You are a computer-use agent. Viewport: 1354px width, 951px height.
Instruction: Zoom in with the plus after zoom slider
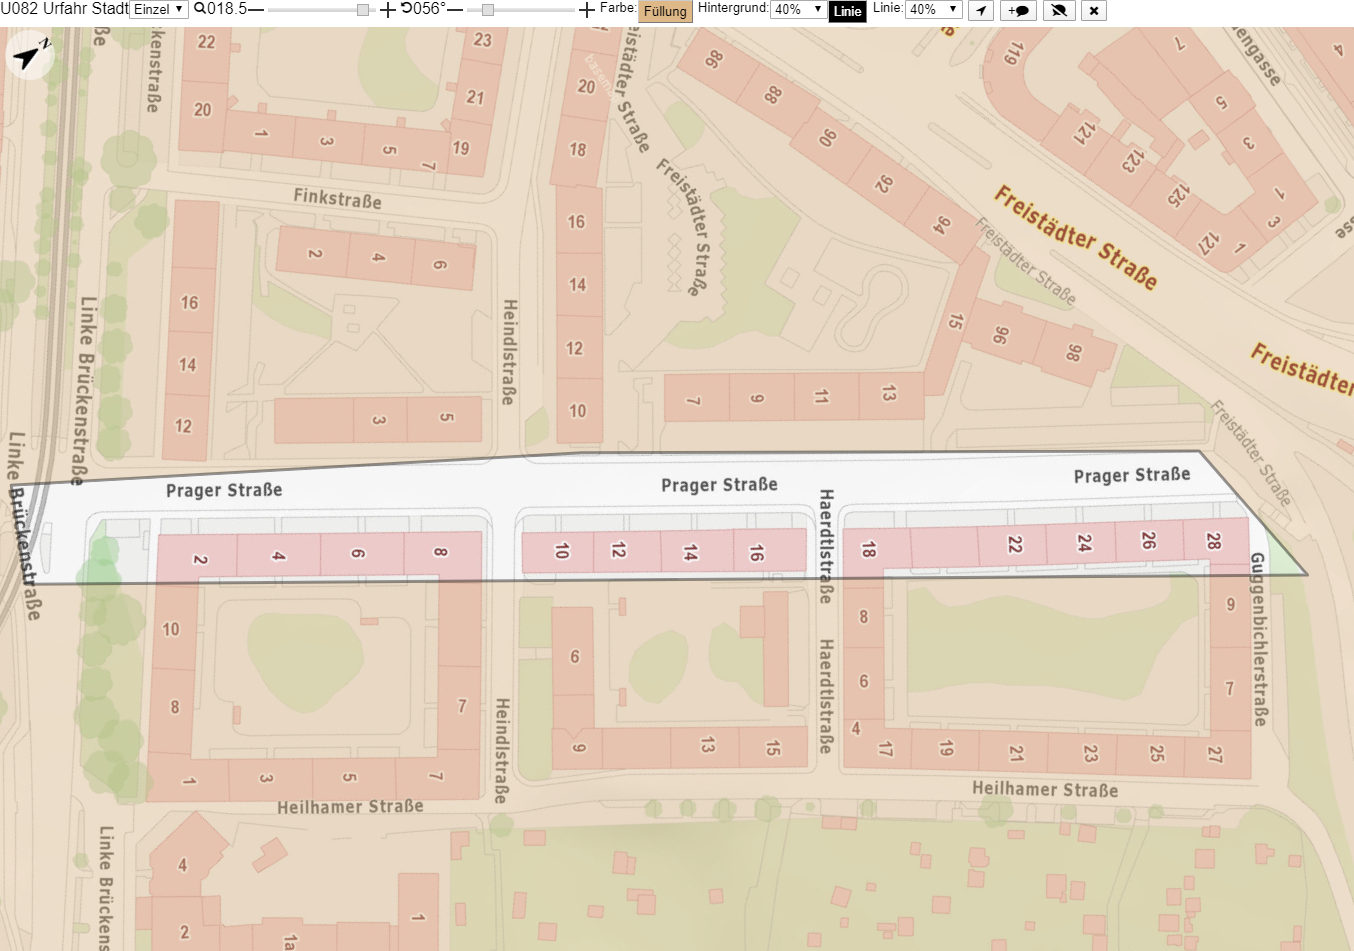pos(388,10)
